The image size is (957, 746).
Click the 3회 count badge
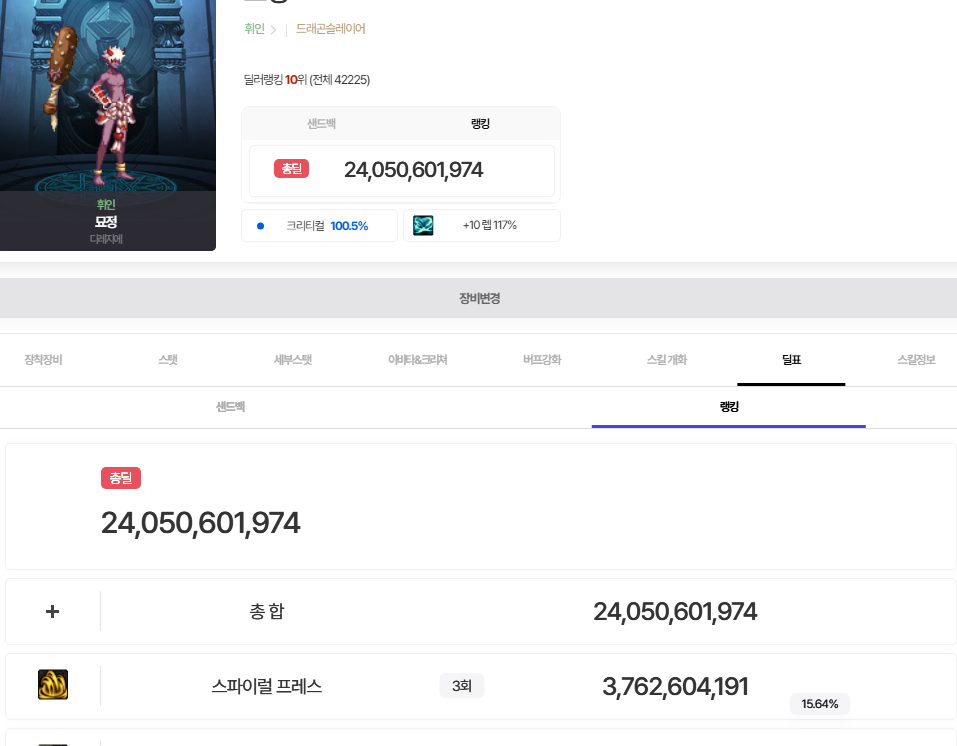[x=461, y=686]
